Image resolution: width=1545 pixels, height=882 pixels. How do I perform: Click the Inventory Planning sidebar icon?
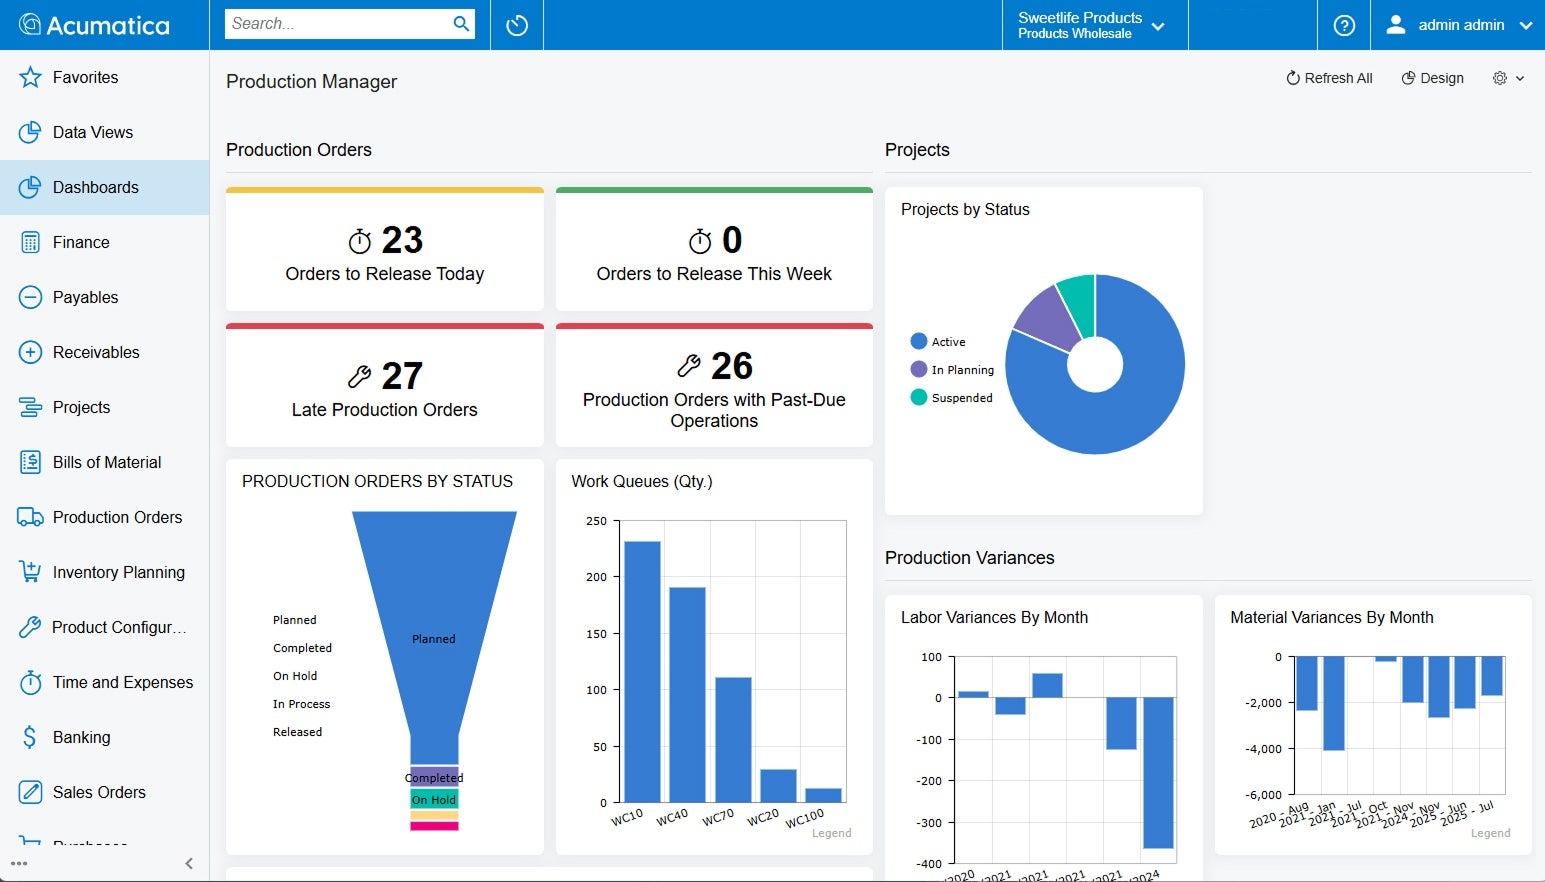pos(30,572)
